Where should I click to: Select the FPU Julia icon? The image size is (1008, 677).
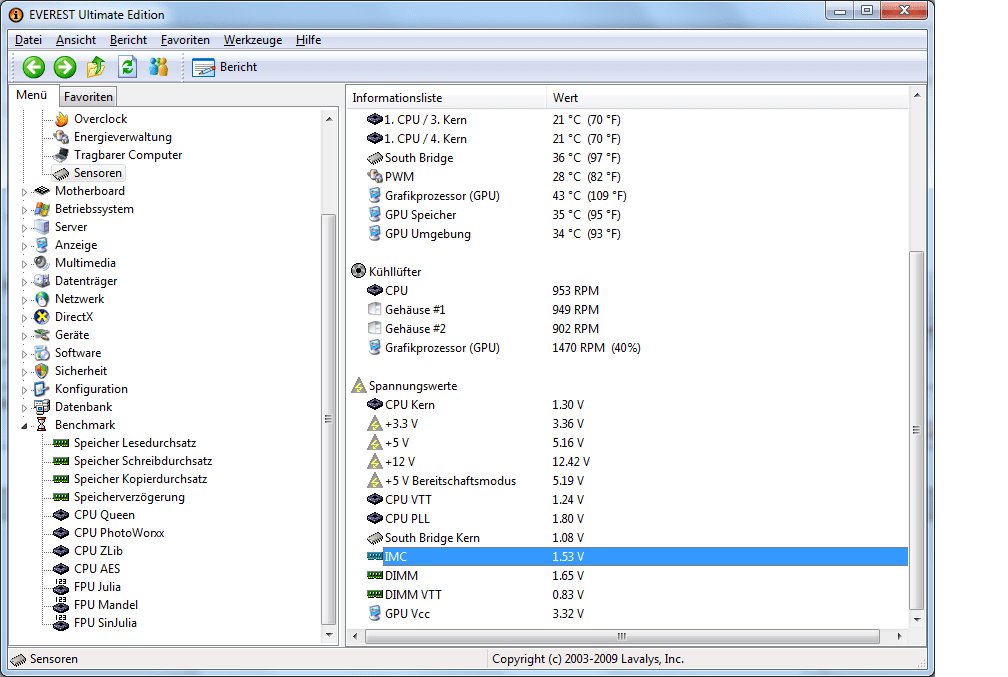pyautogui.click(x=61, y=586)
